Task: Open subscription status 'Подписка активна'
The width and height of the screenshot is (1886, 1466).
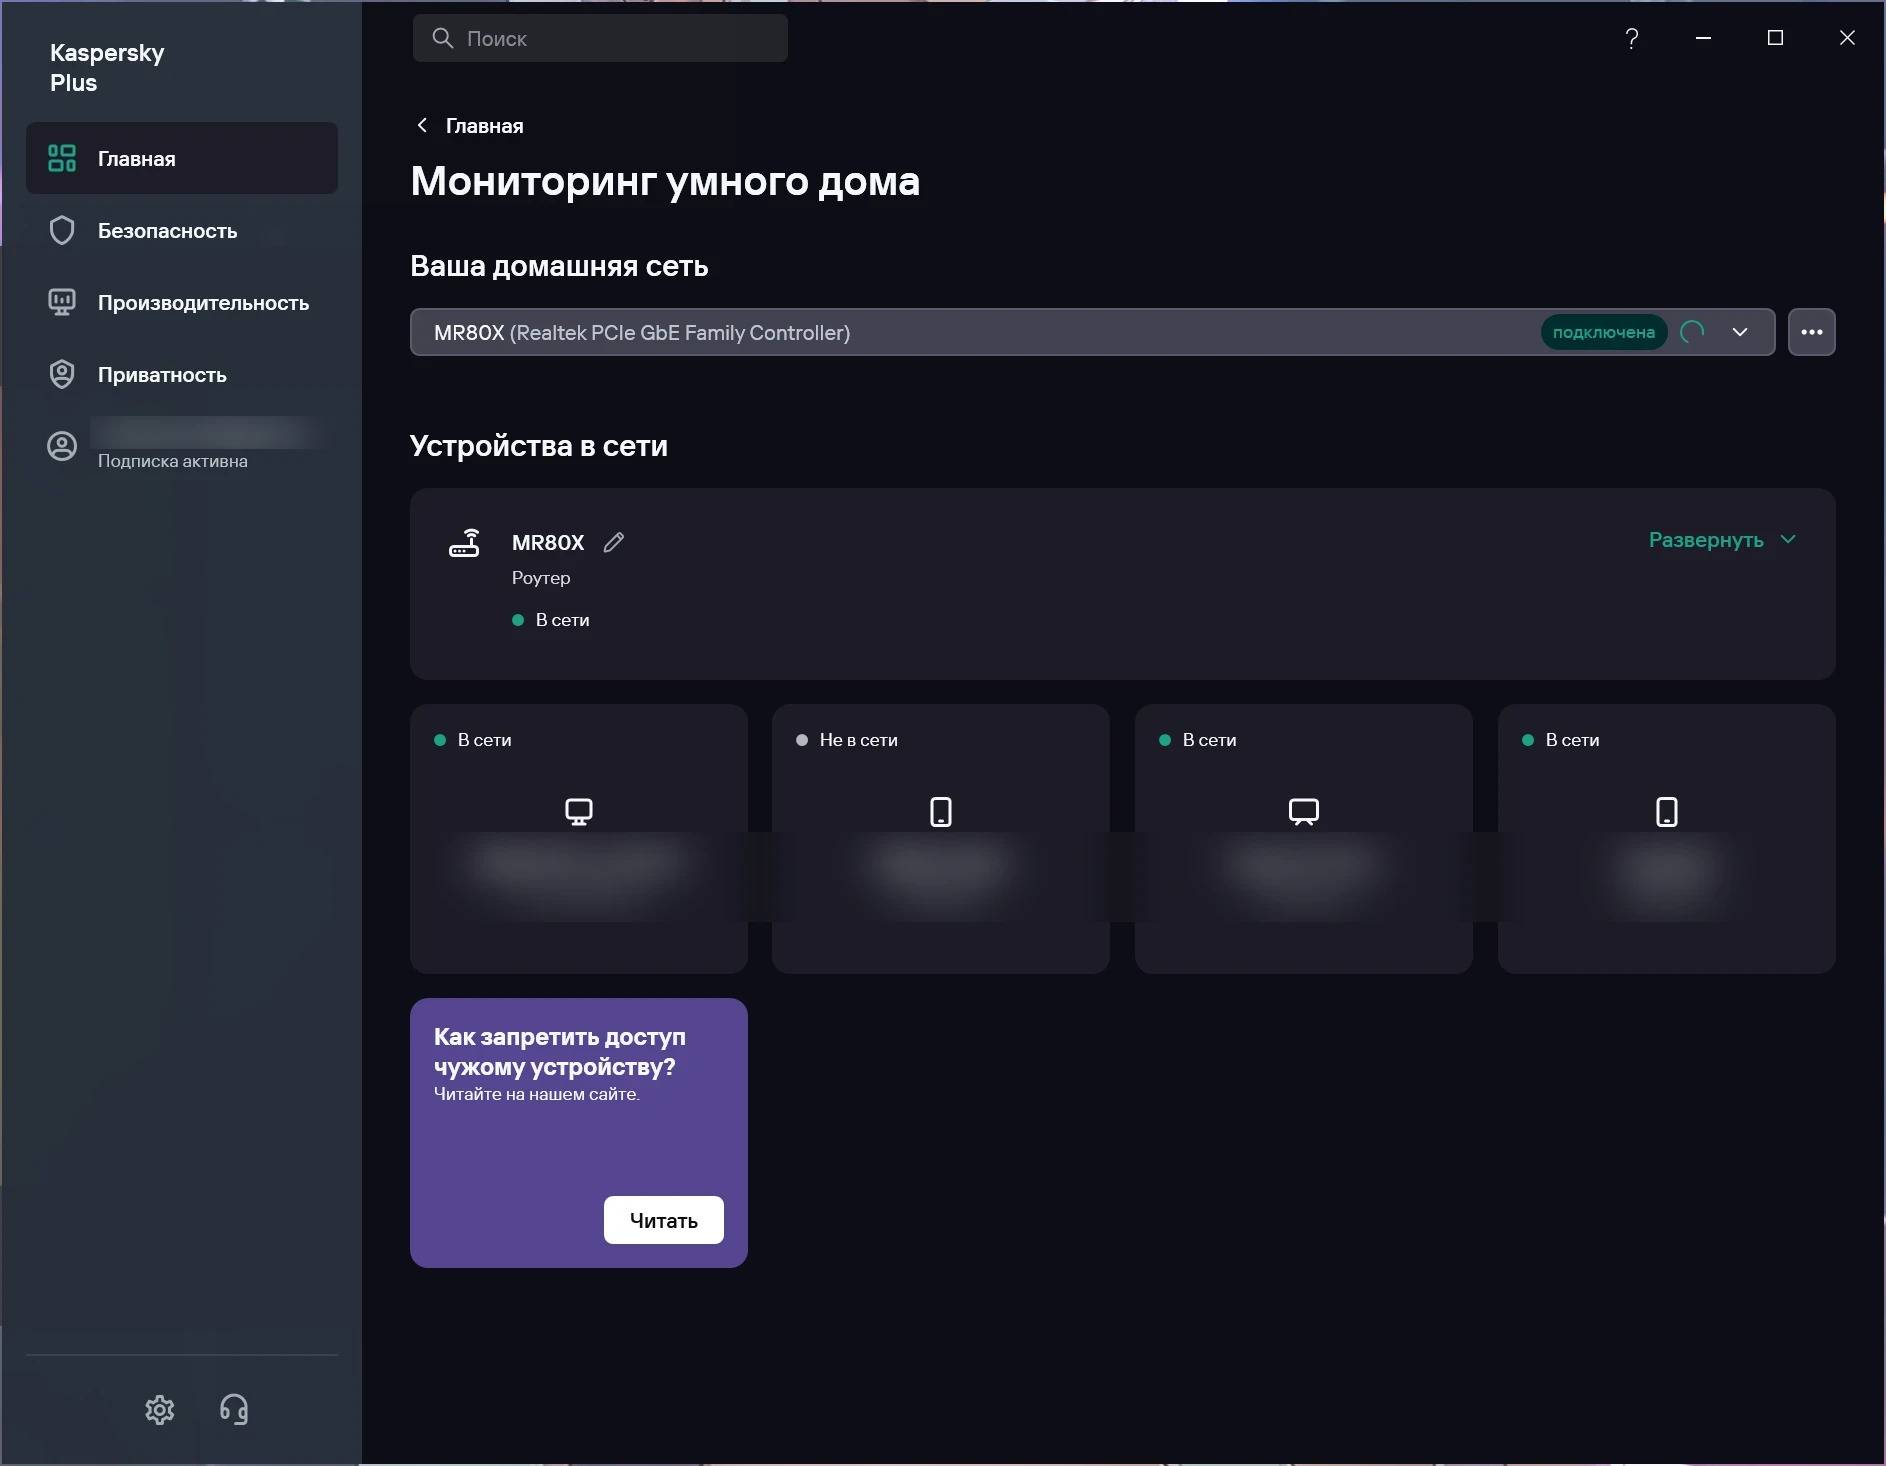Action: point(172,461)
